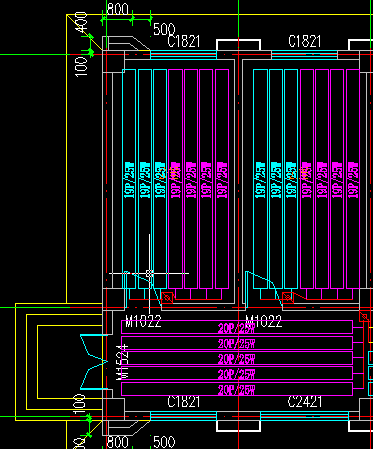373x449 pixels.
Task: Pick the C1821 label next to C2421
Action: [x=184, y=402]
